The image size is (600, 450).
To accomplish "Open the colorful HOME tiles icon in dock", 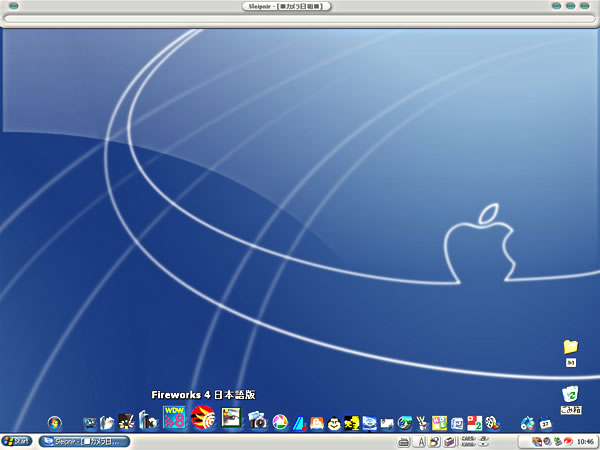I will tap(439, 423).
